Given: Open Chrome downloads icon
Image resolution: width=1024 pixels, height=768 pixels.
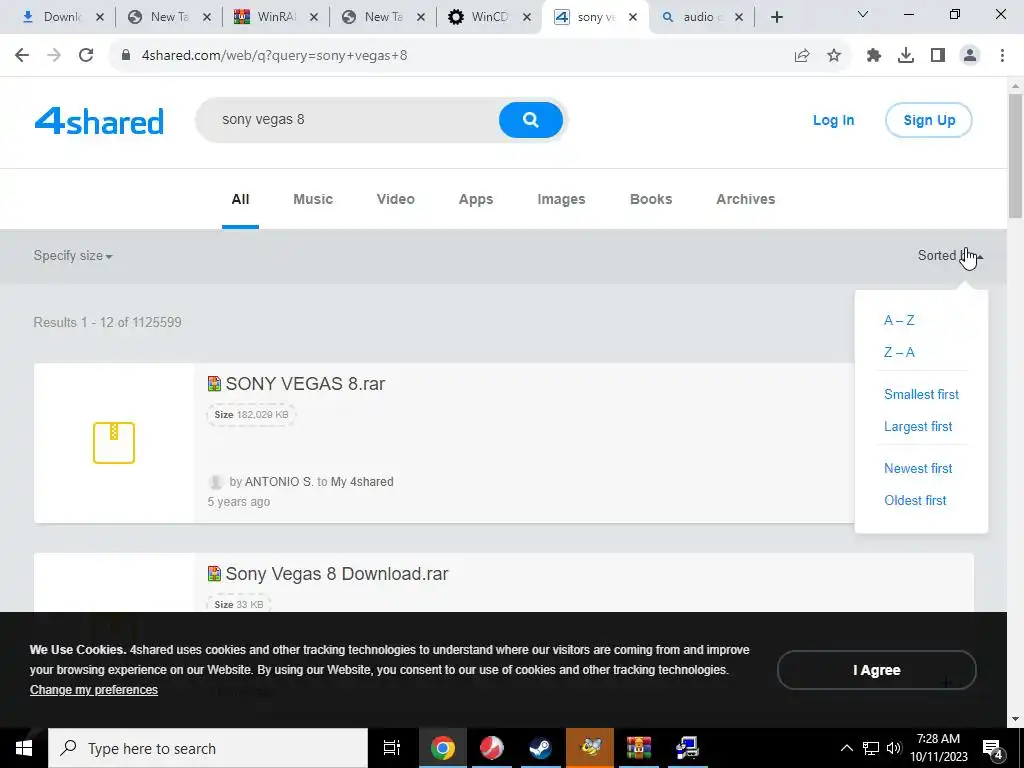Looking at the screenshot, I should [906, 56].
